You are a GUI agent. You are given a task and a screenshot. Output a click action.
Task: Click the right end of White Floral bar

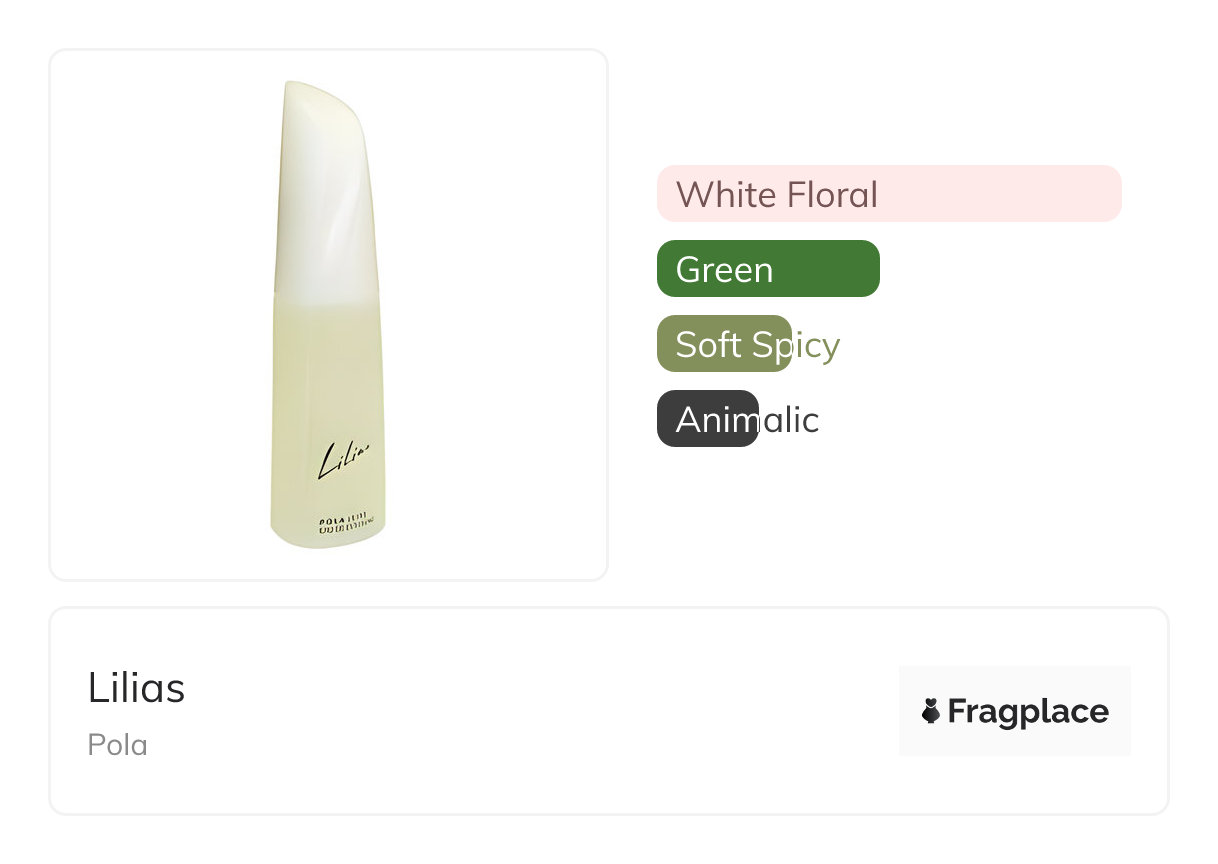pos(1108,193)
